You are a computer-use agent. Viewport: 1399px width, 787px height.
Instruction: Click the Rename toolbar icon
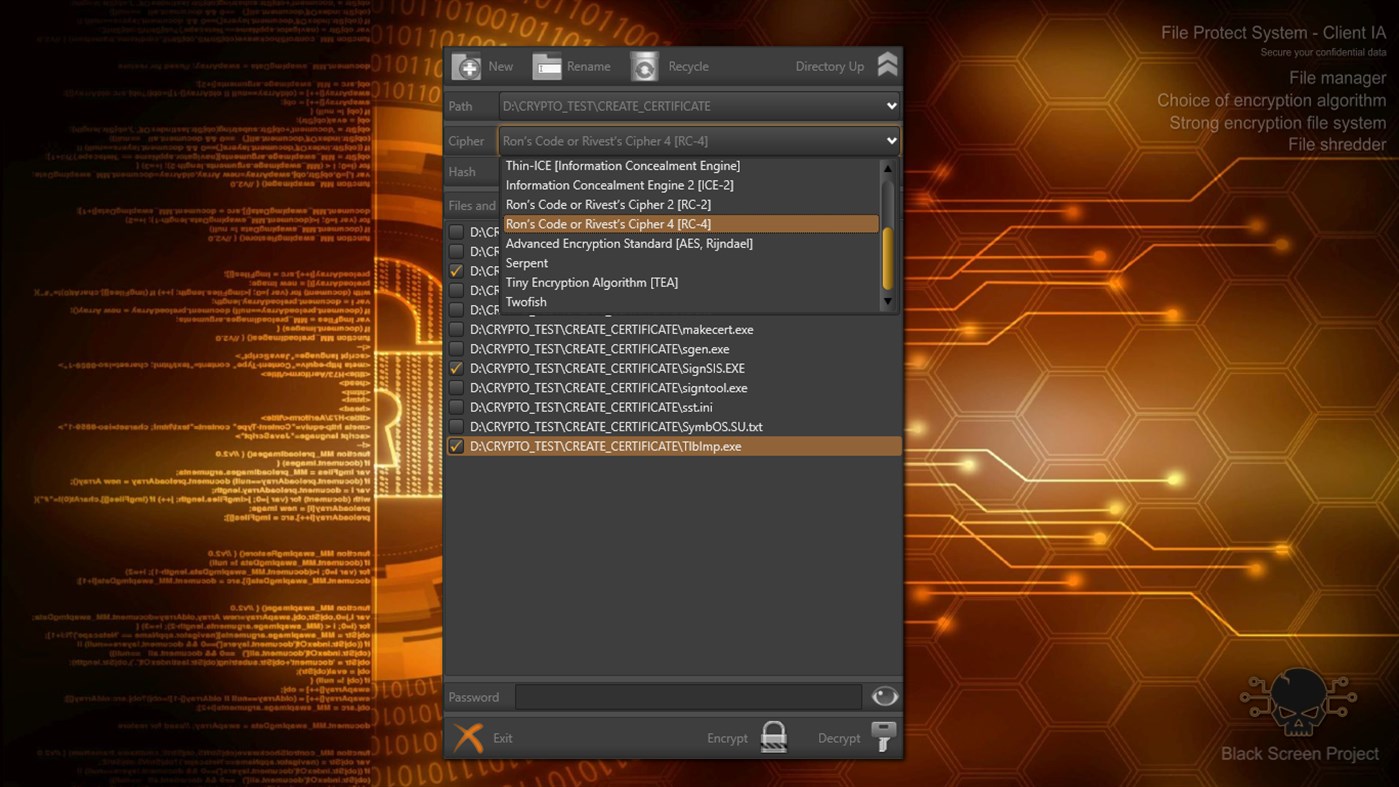click(547, 66)
